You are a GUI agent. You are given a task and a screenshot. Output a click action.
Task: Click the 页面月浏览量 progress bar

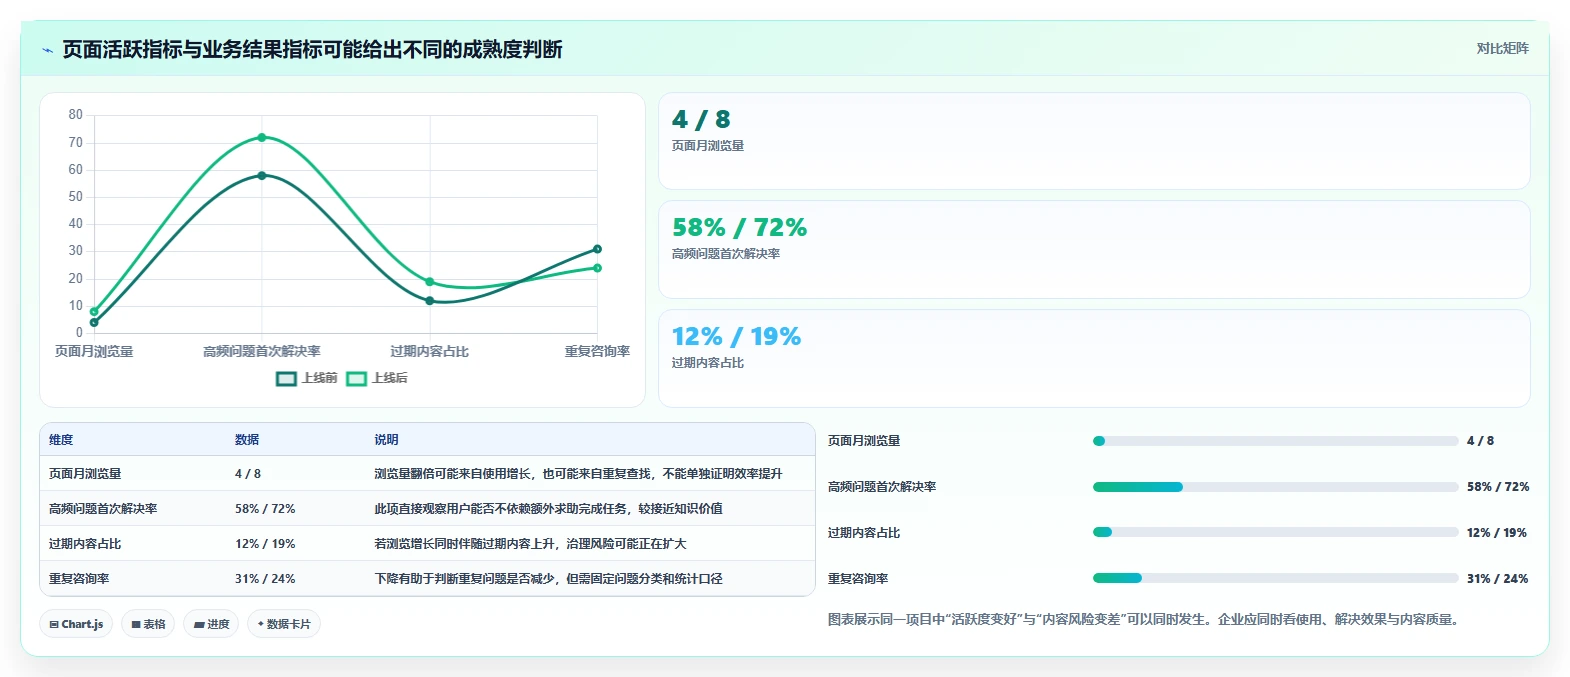[x=1275, y=441]
